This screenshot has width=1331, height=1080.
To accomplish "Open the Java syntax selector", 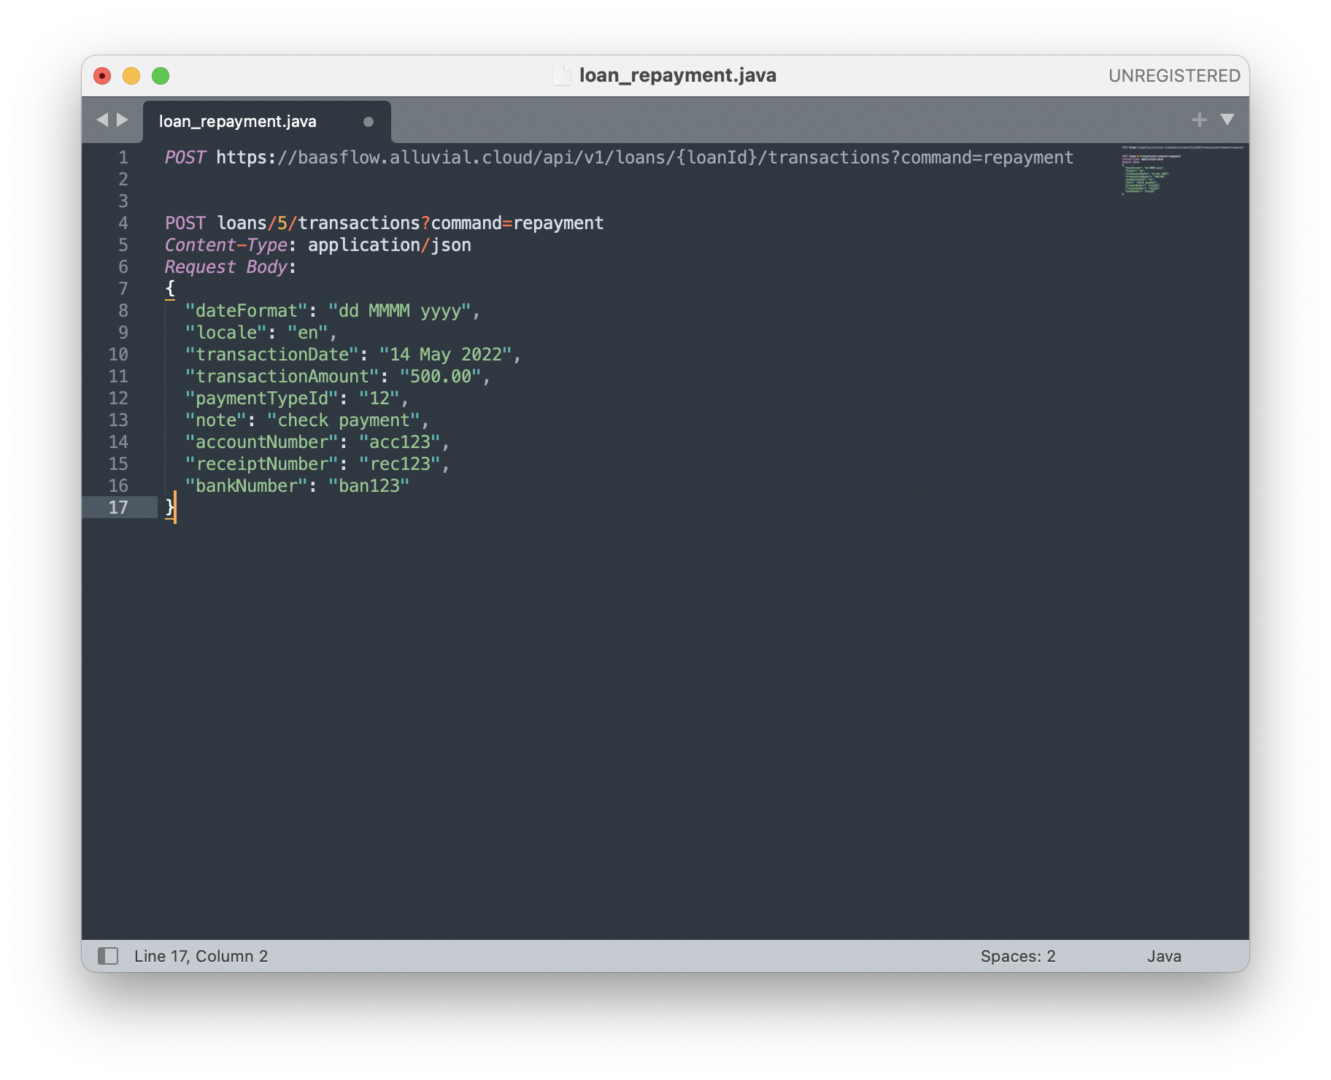I will 1164,956.
